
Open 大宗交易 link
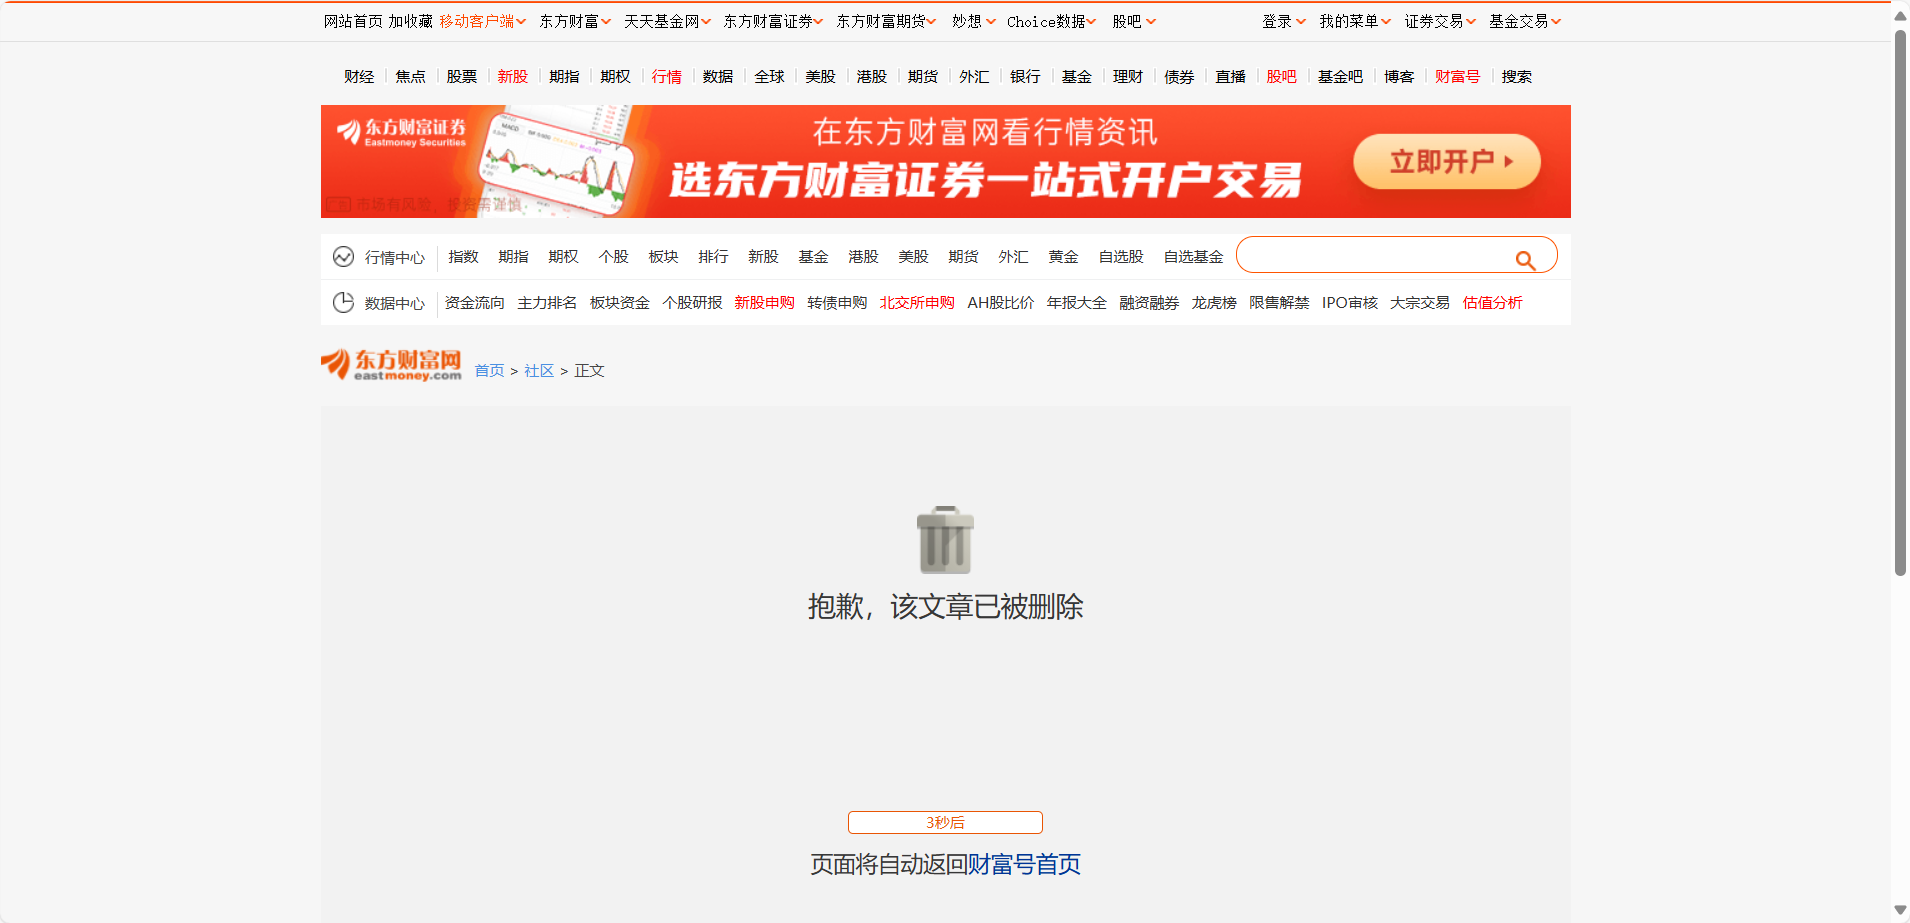(x=1420, y=303)
